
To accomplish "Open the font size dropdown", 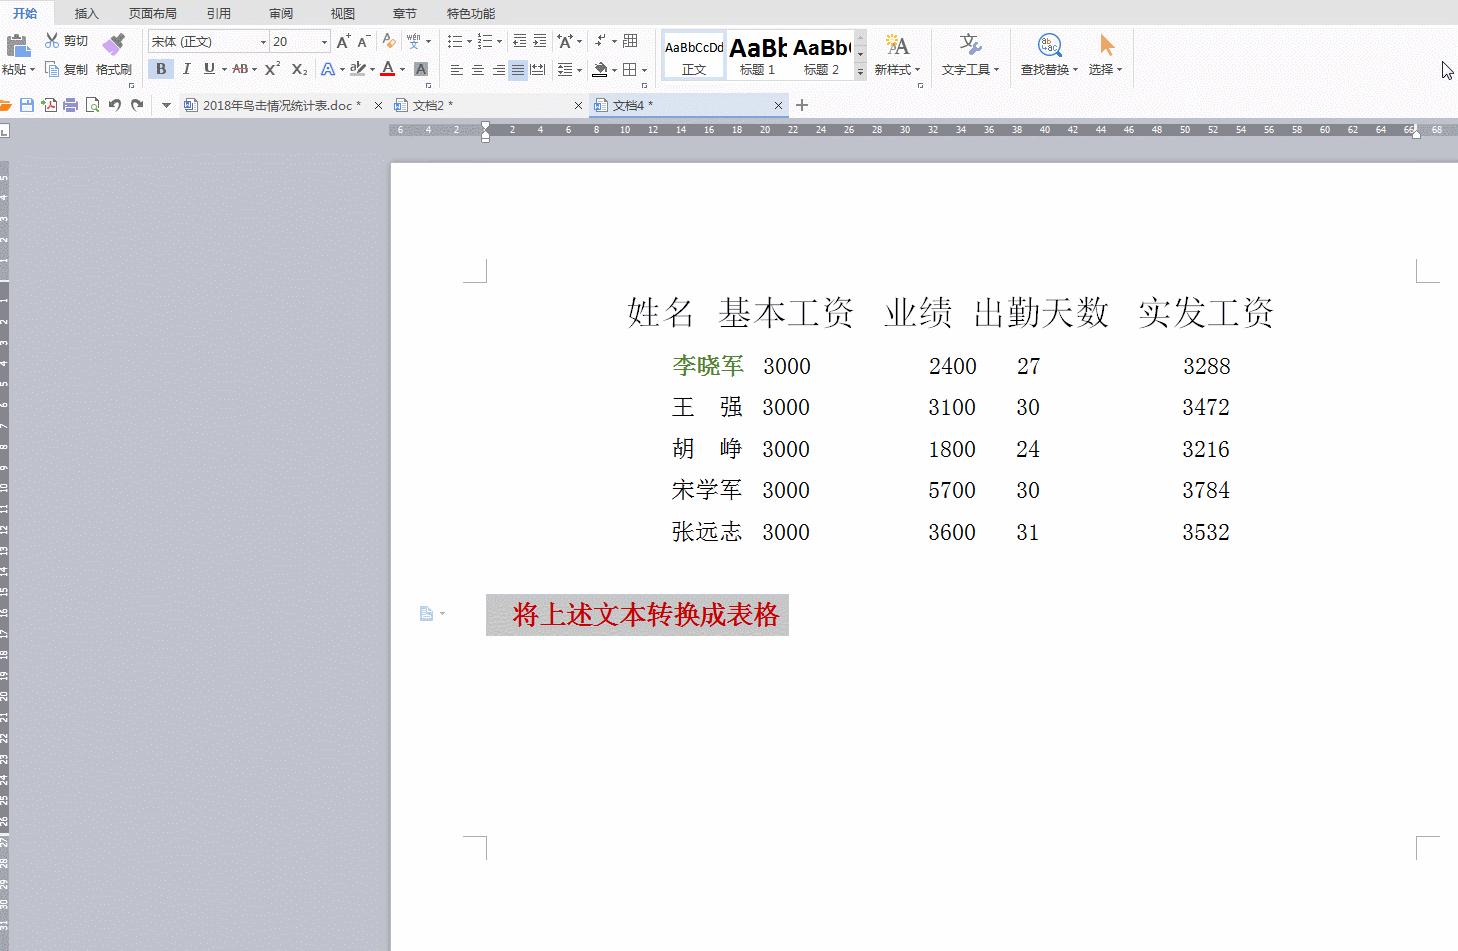I will pyautogui.click(x=323, y=41).
